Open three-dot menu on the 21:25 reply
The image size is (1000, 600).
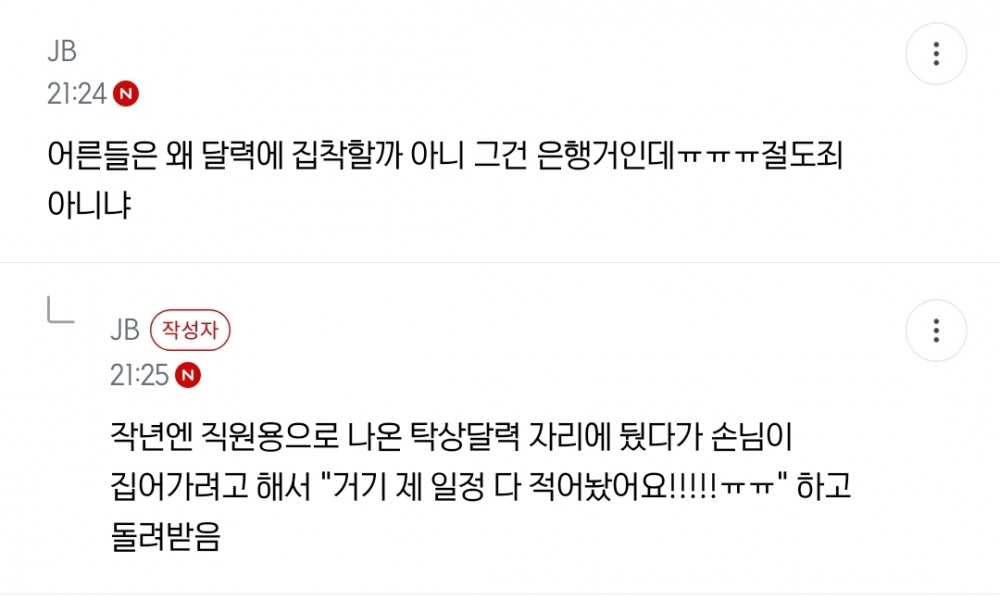tap(936, 330)
